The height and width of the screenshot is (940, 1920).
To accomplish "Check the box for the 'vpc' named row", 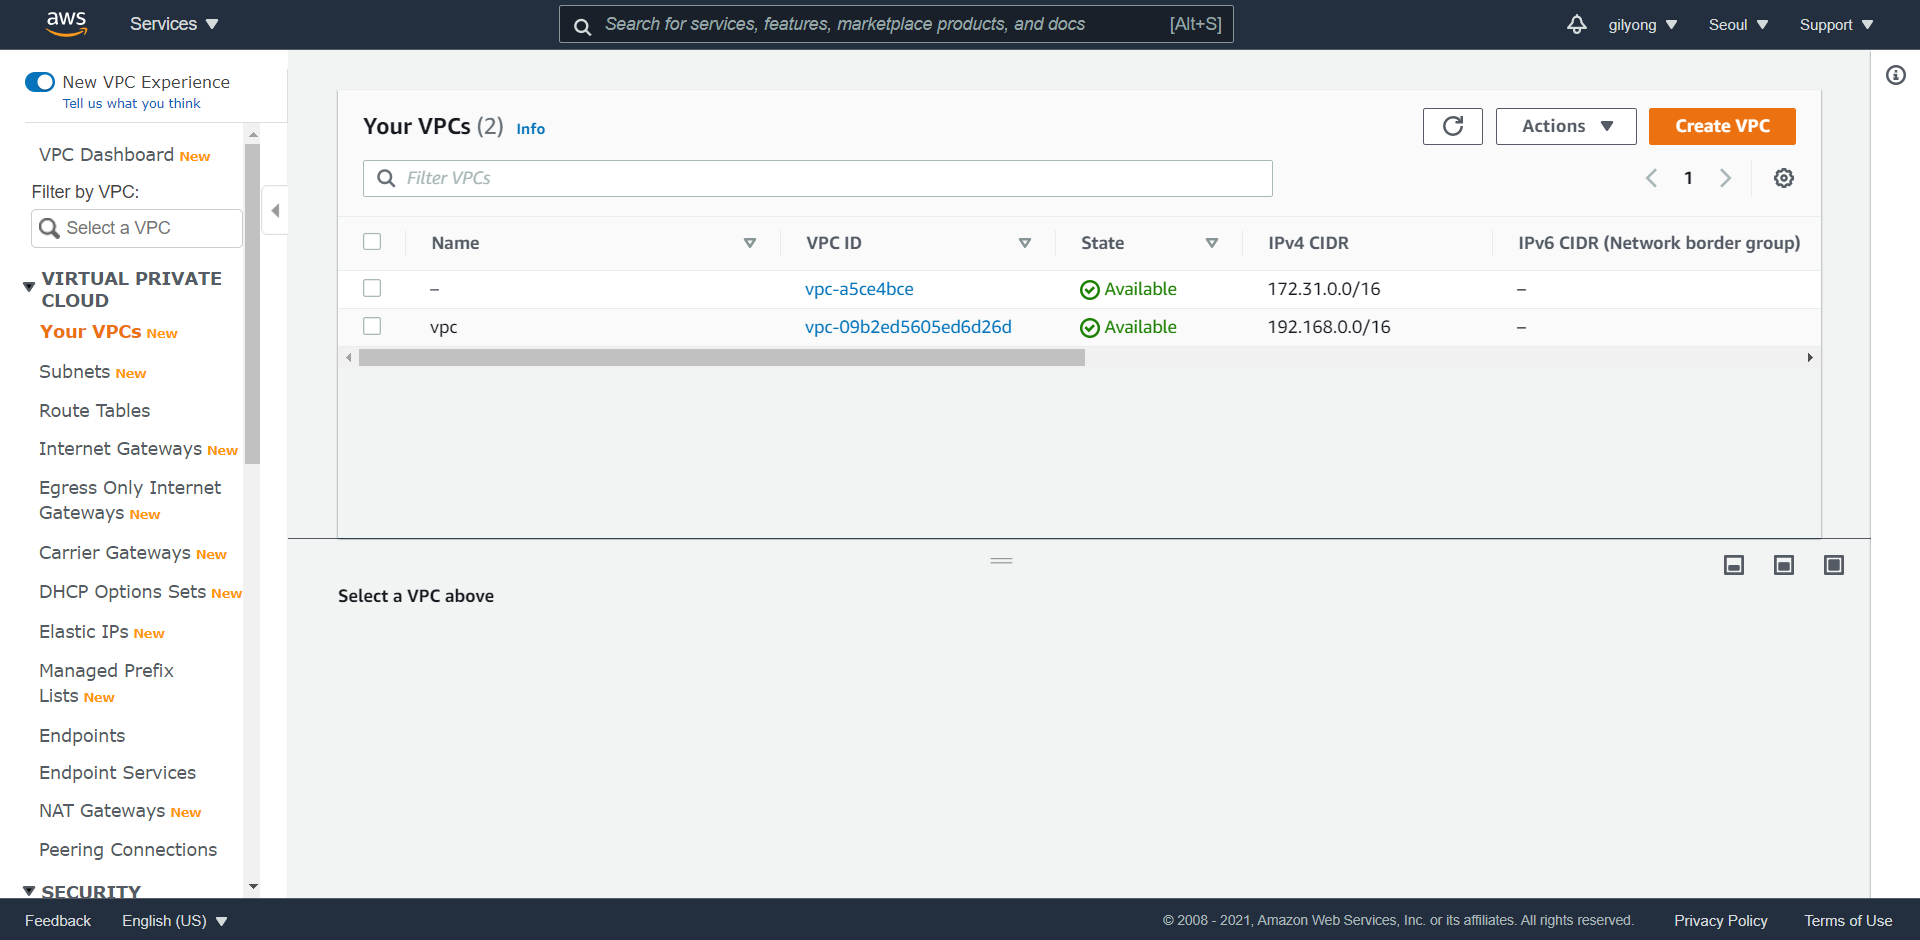I will (372, 326).
